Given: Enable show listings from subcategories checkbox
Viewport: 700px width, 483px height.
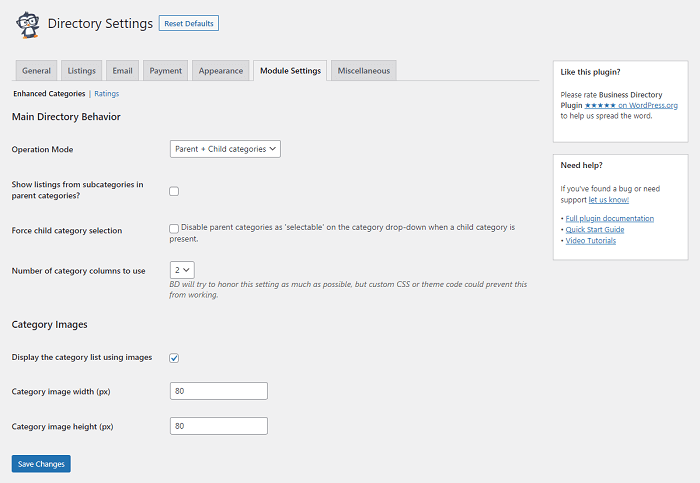Looking at the screenshot, I should pos(174,191).
